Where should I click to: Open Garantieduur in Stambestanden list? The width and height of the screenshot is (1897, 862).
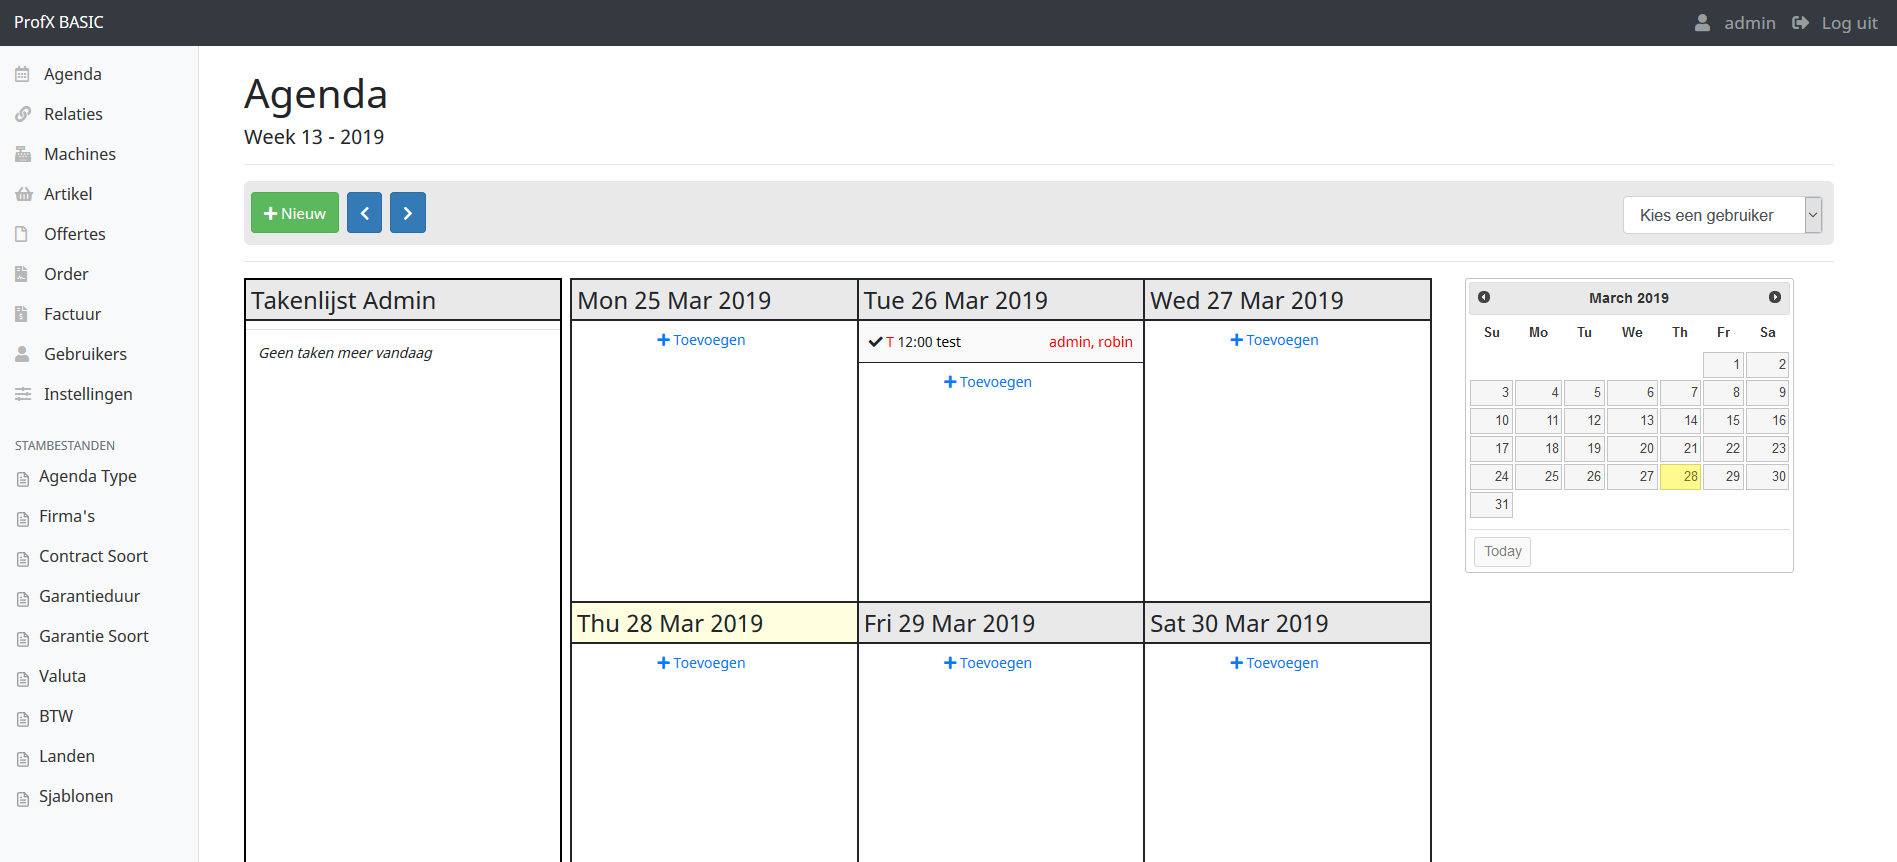89,596
